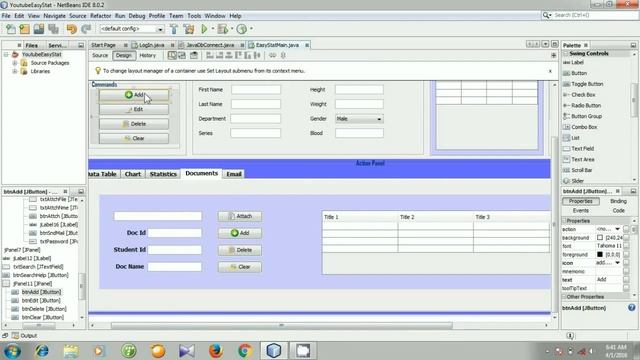Open the Run Project arrow dropdown

212,29
